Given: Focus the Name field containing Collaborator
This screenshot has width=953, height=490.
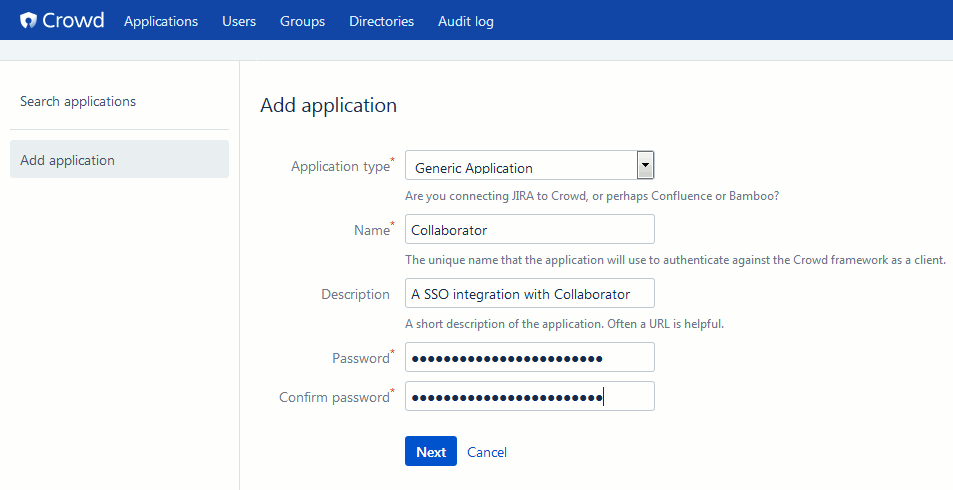Looking at the screenshot, I should pyautogui.click(x=529, y=230).
